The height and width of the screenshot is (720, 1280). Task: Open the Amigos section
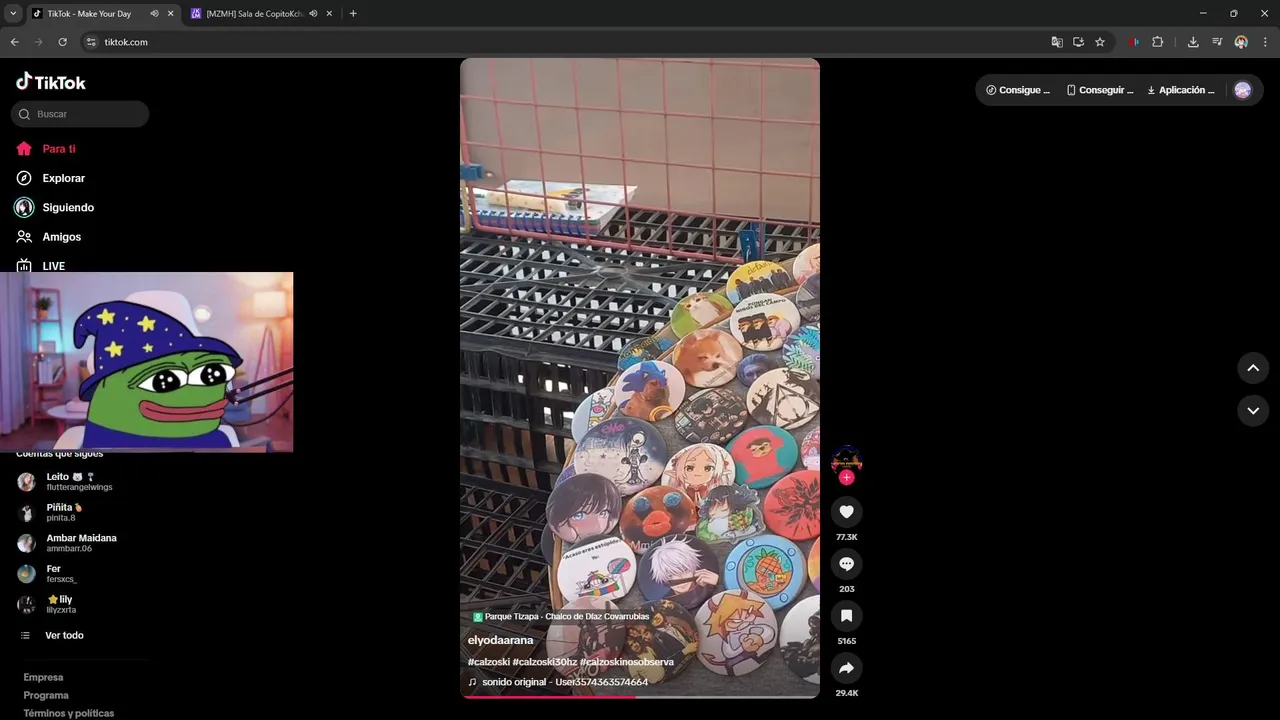pyautogui.click(x=48, y=237)
